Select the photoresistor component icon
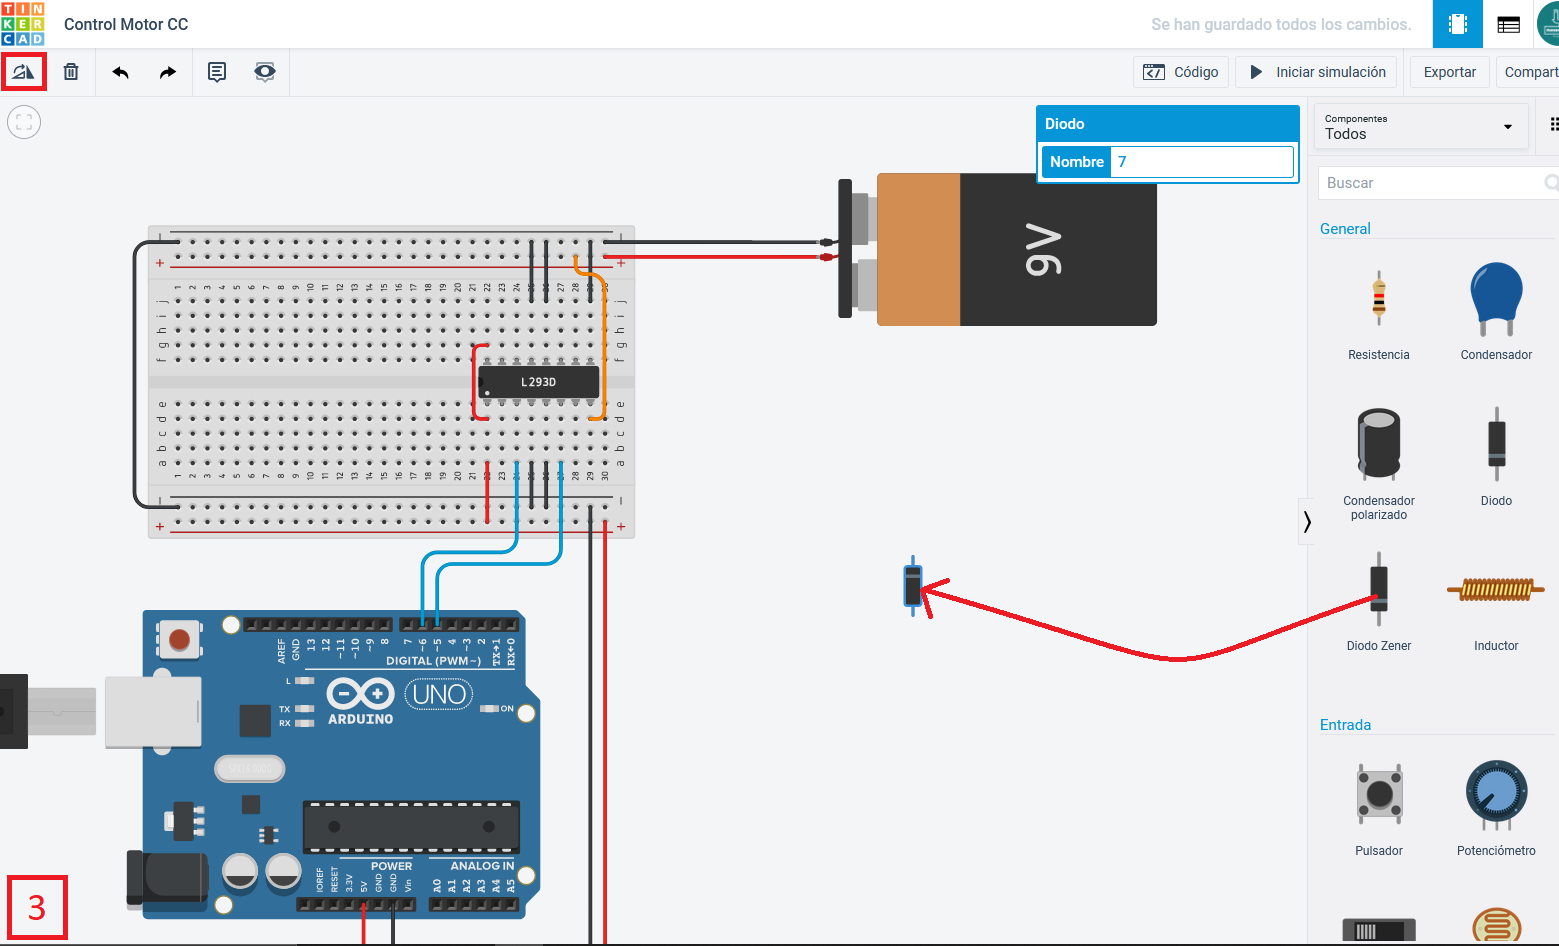Screen dimensions: 1559x946 coord(1496,926)
